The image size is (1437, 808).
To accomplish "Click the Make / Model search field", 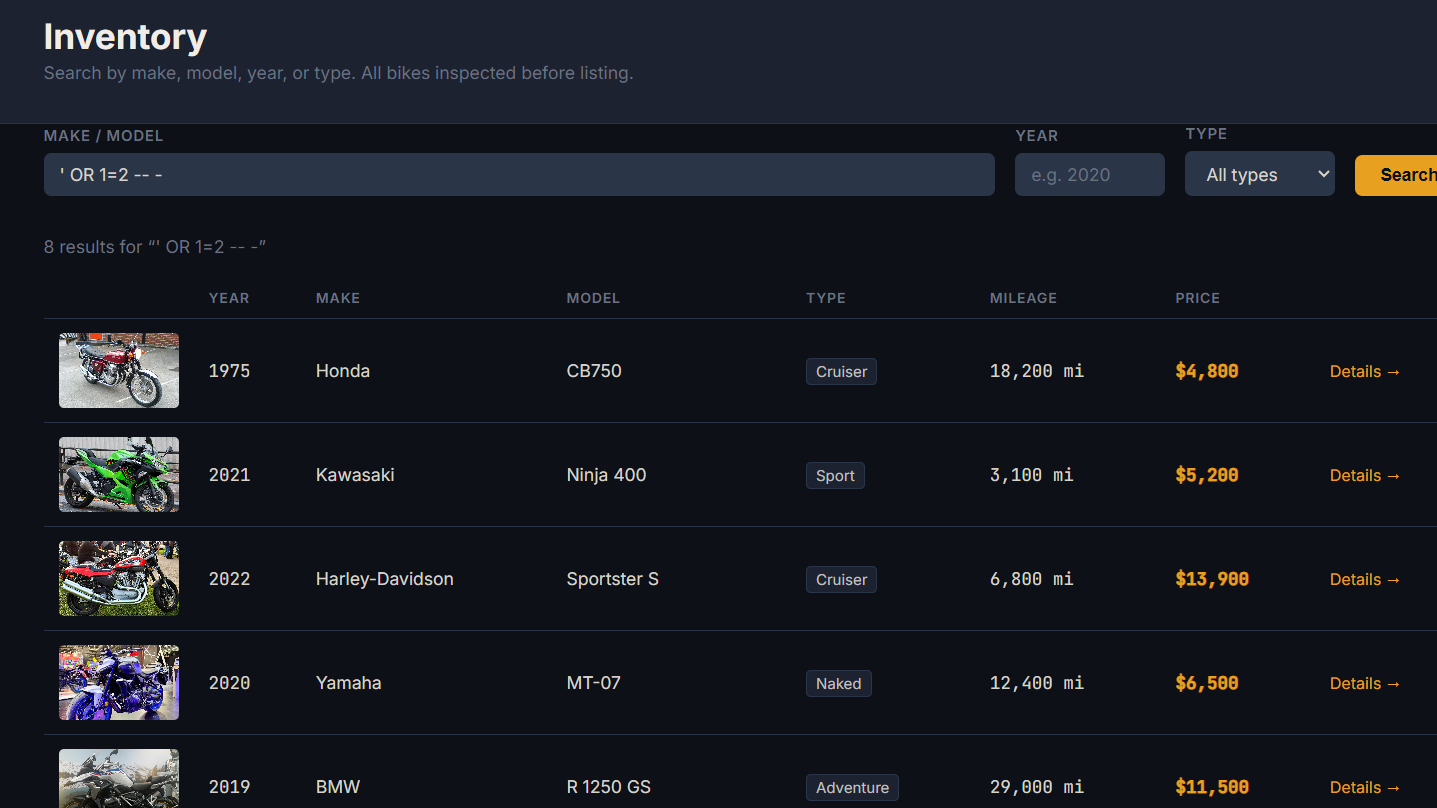I will 519,174.
